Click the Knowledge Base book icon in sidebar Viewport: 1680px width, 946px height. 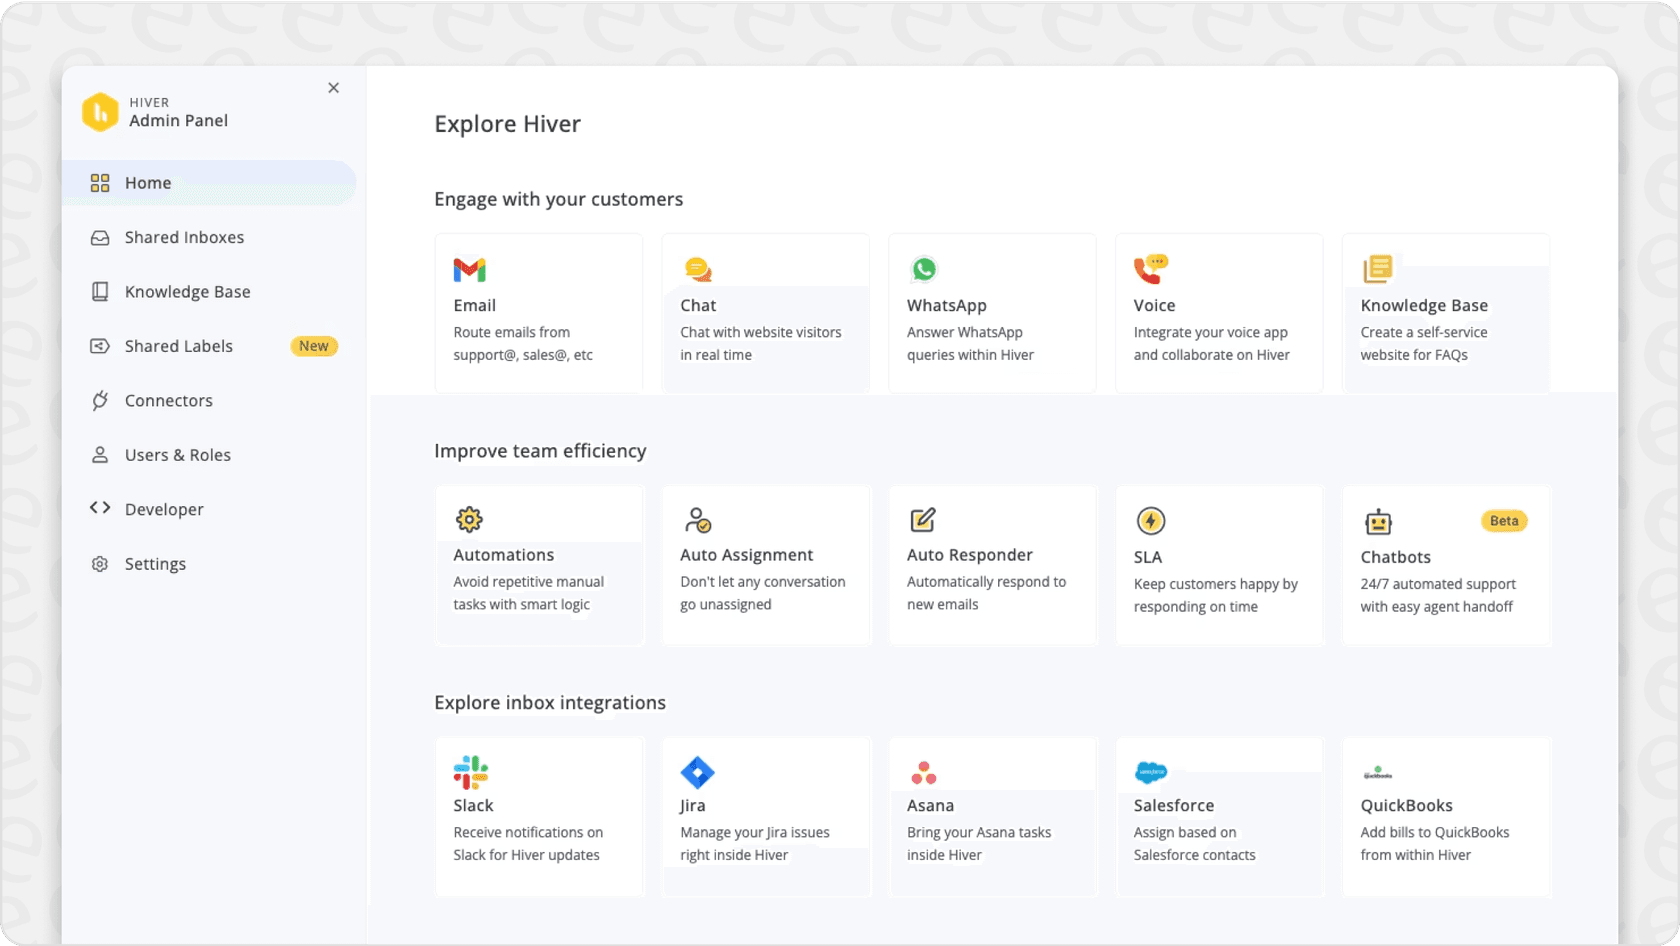point(100,292)
